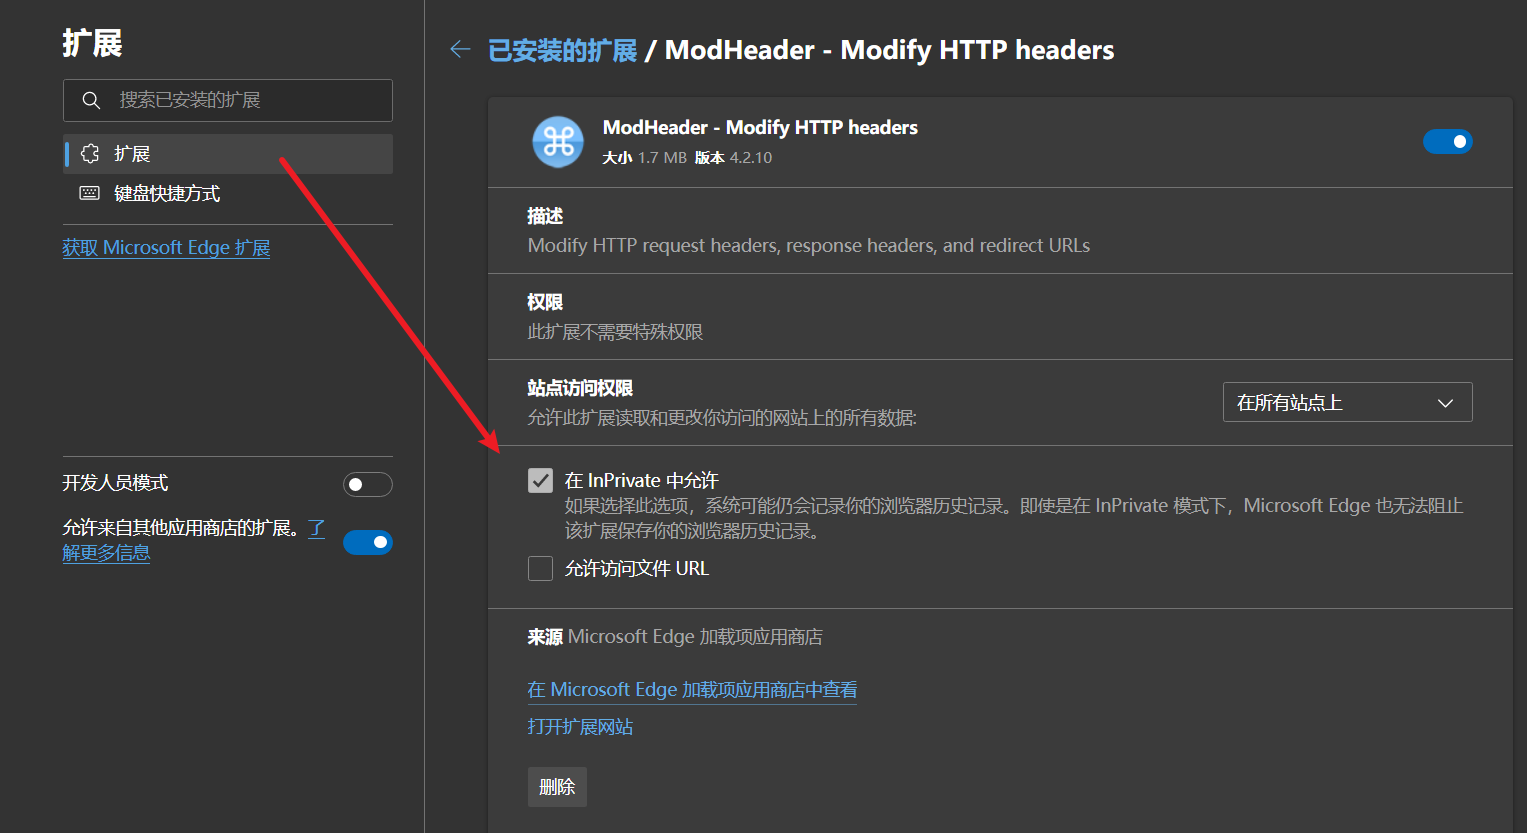Focus the 搜索已安装的扩展 search field

228,100
